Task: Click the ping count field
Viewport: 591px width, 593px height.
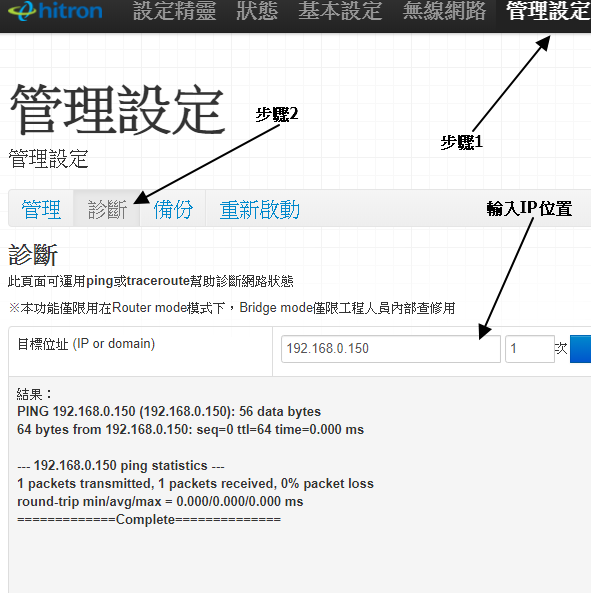Action: [x=530, y=349]
